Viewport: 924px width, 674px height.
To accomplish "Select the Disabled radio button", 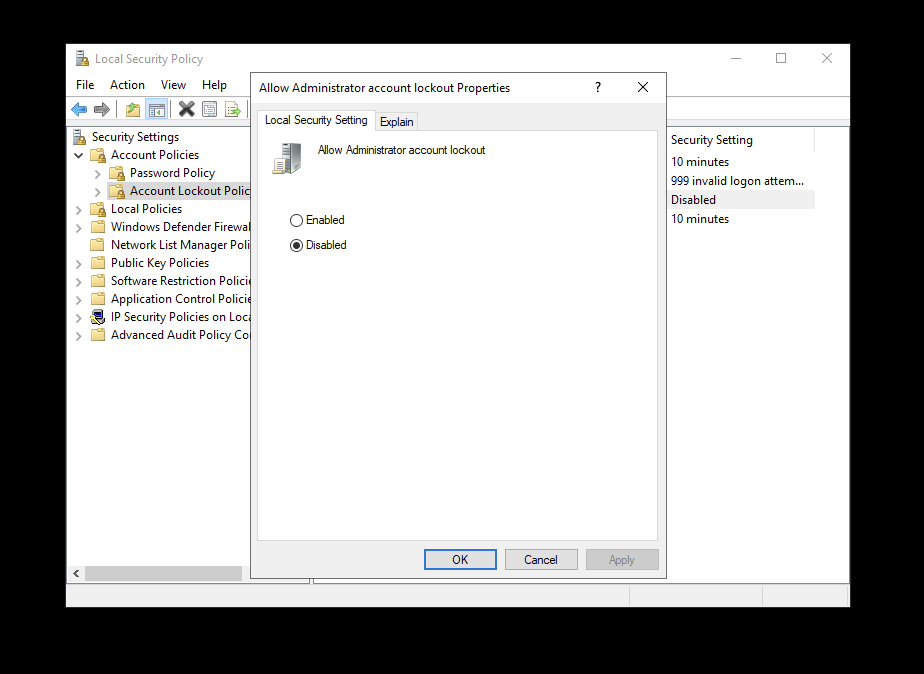I will click(296, 245).
